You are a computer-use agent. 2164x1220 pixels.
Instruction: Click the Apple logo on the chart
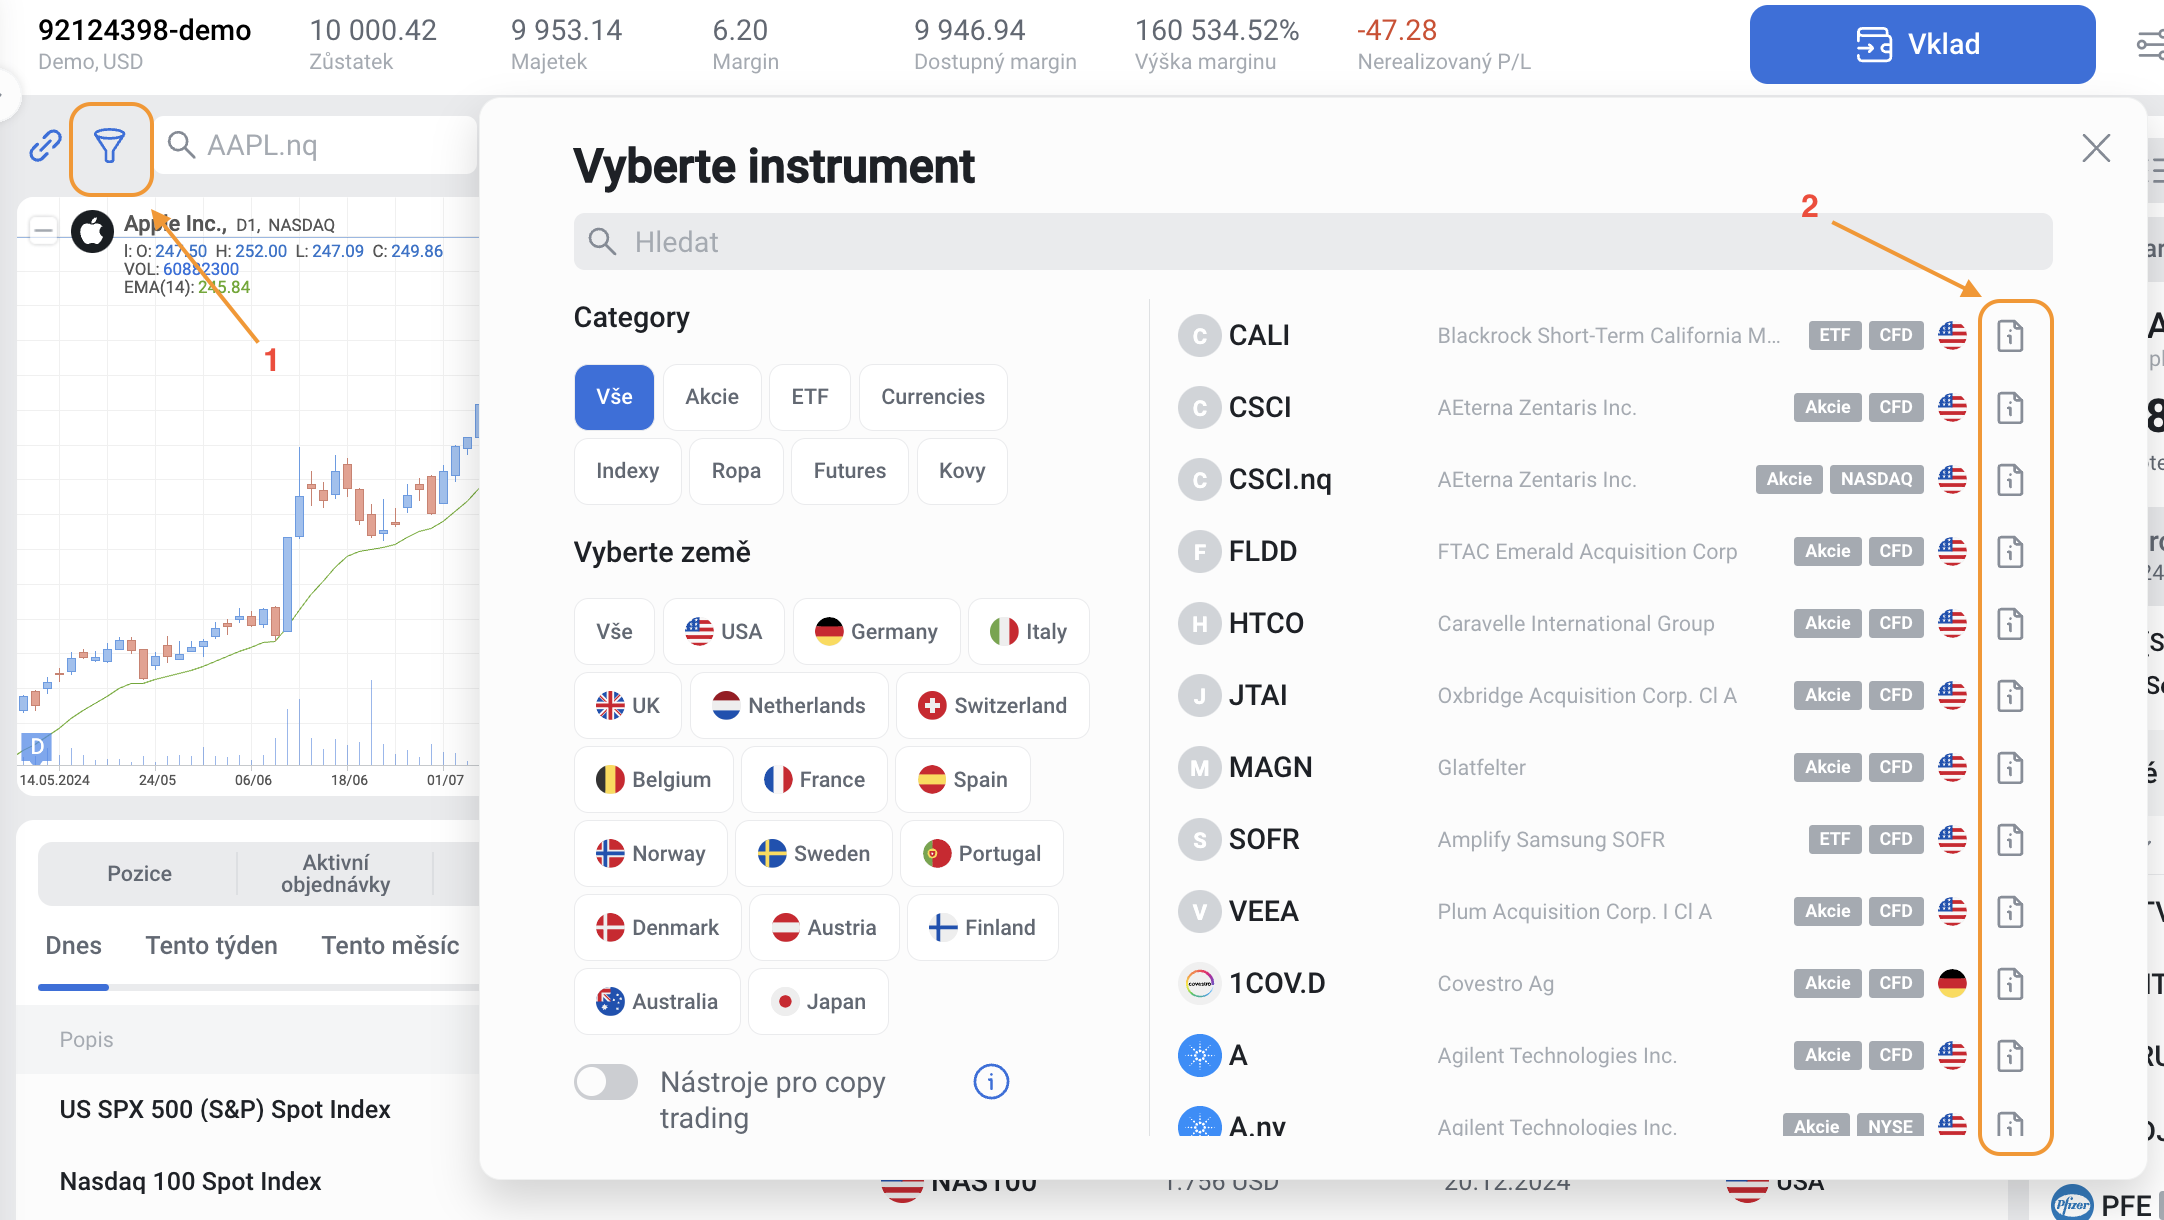92,232
